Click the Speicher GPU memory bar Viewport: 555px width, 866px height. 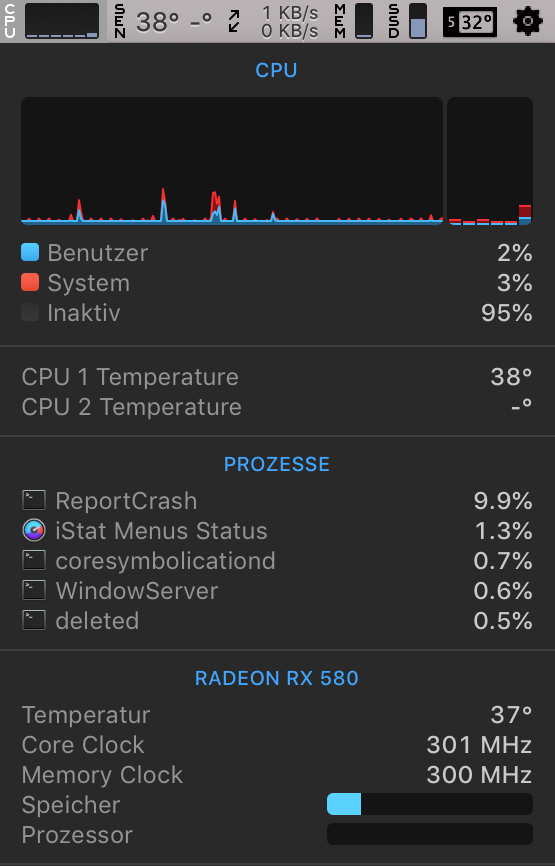click(x=430, y=804)
